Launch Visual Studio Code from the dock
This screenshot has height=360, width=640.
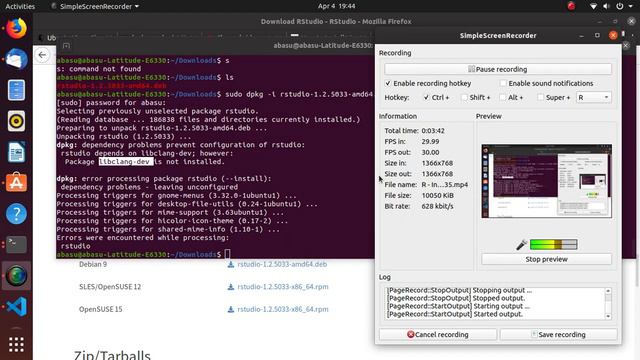(x=16, y=307)
